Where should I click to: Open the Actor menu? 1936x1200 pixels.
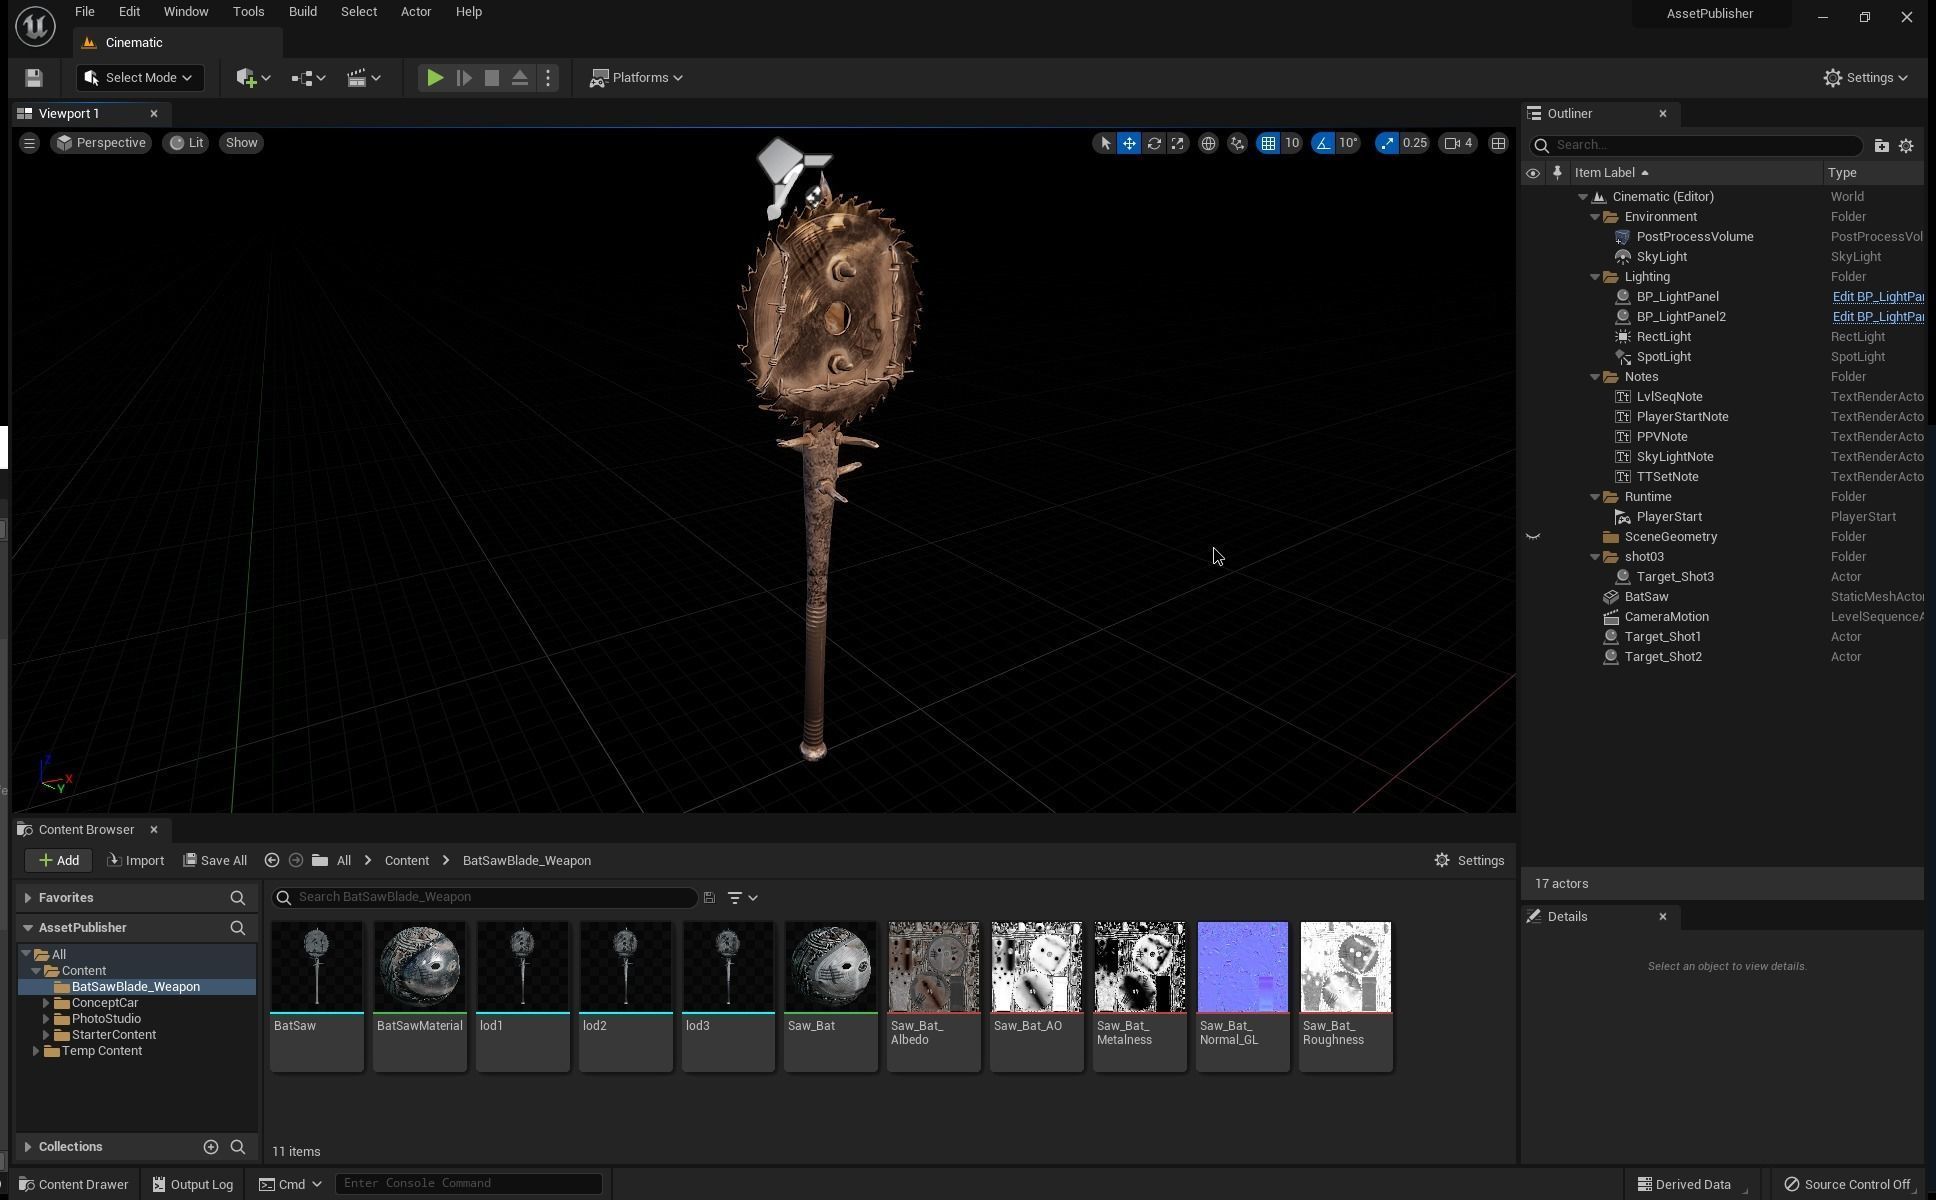pos(416,12)
